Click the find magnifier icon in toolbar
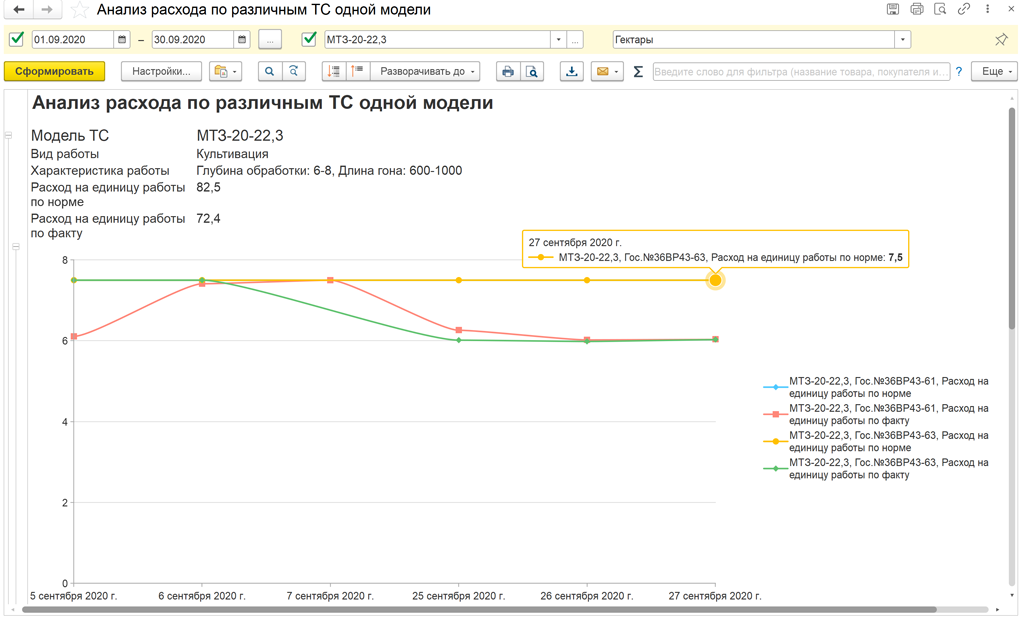This screenshot has height=620, width=1024. click(269, 72)
